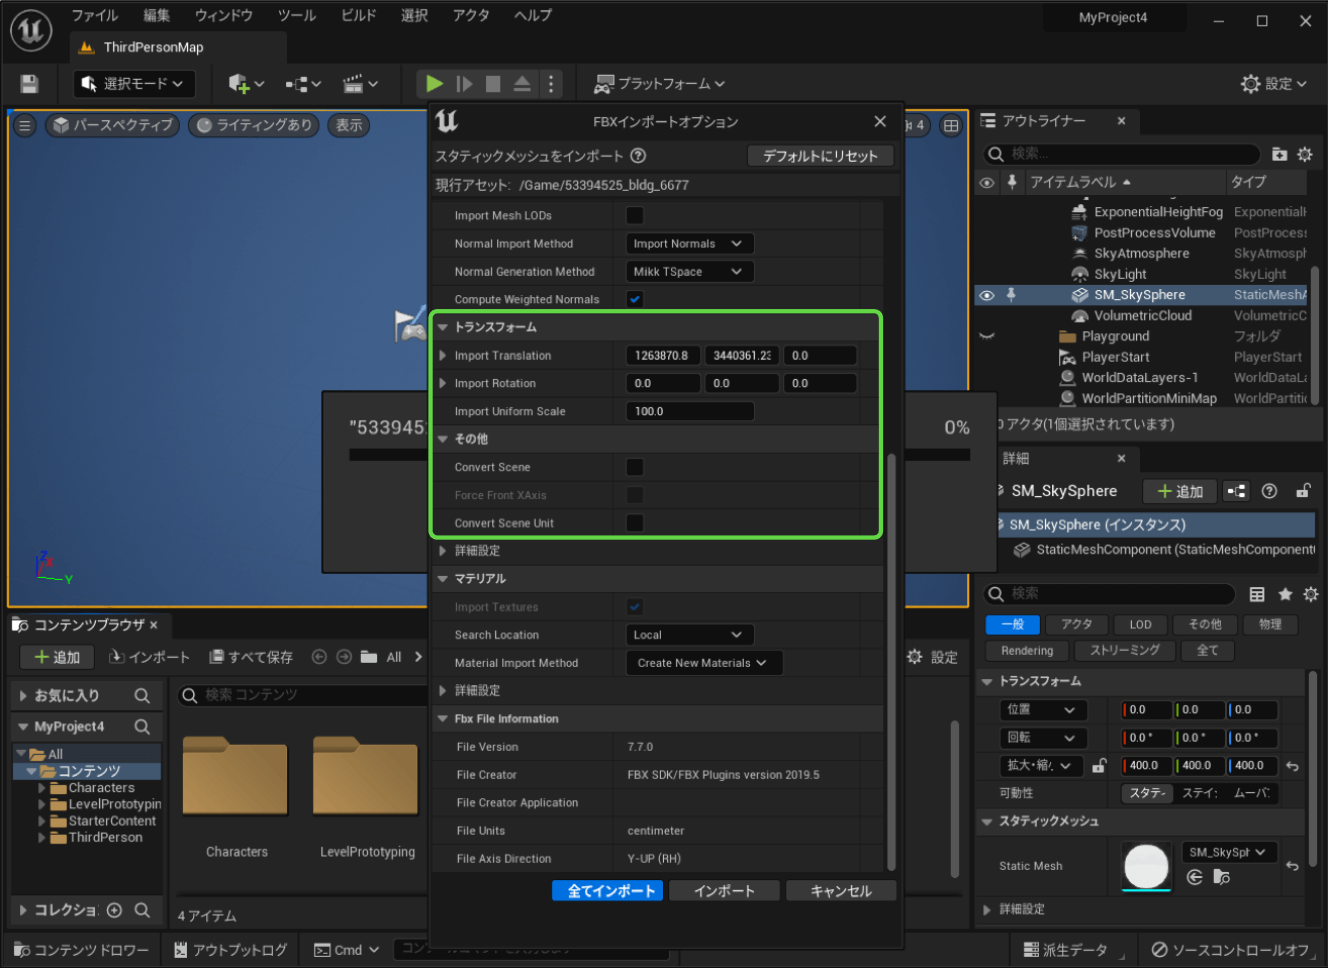Image resolution: width=1328 pixels, height=968 pixels.
Task: Enable the Convert Scene Unit checkbox
Action: pyautogui.click(x=635, y=523)
